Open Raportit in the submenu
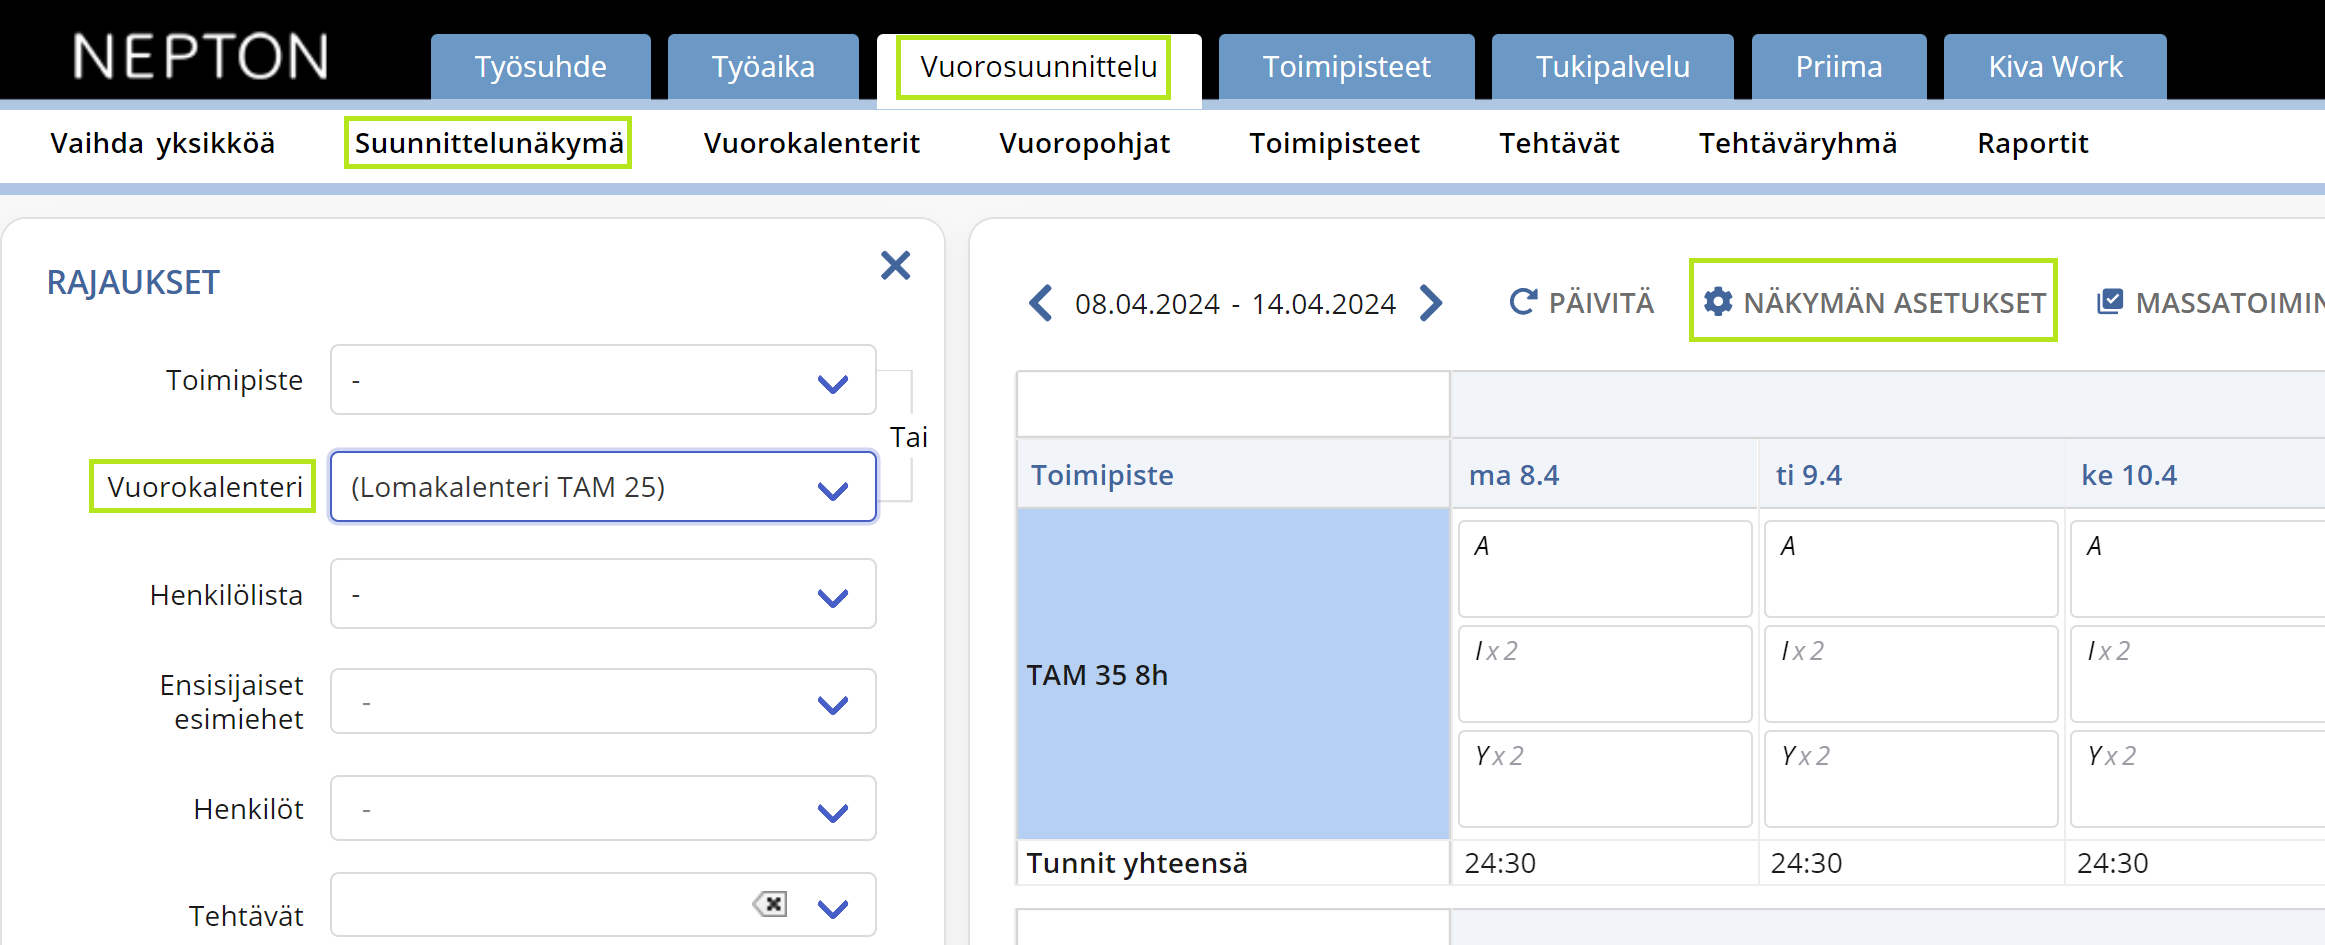This screenshot has height=945, width=2325. pyautogui.click(x=2033, y=143)
